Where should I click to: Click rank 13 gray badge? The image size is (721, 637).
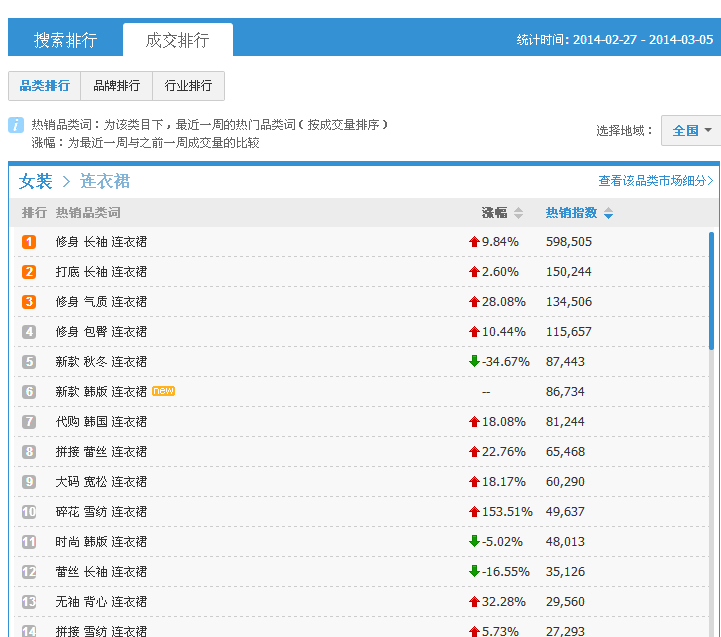click(29, 602)
